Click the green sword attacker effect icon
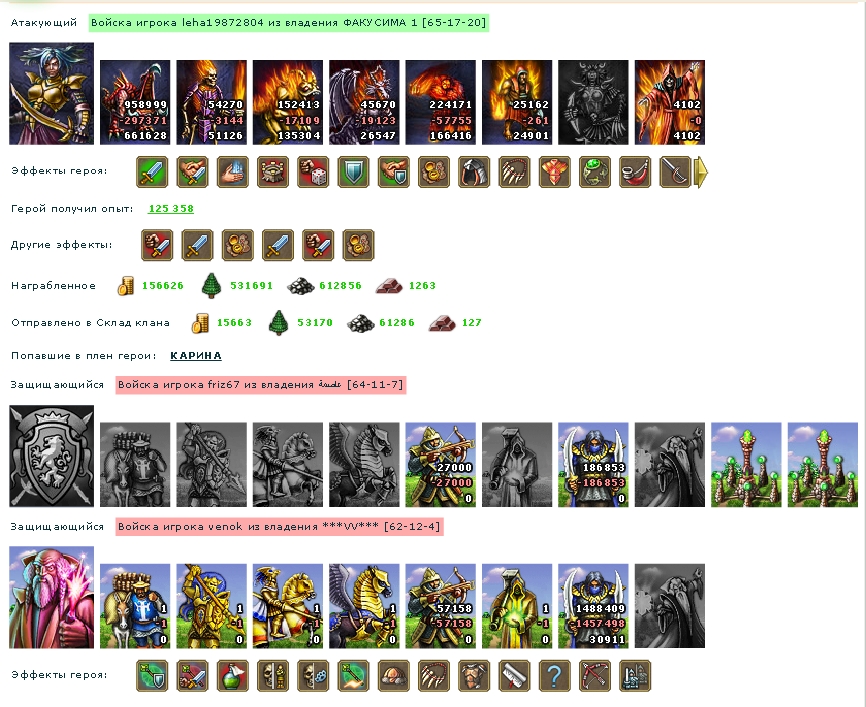Viewport: 866px width, 707px height. tap(152, 172)
